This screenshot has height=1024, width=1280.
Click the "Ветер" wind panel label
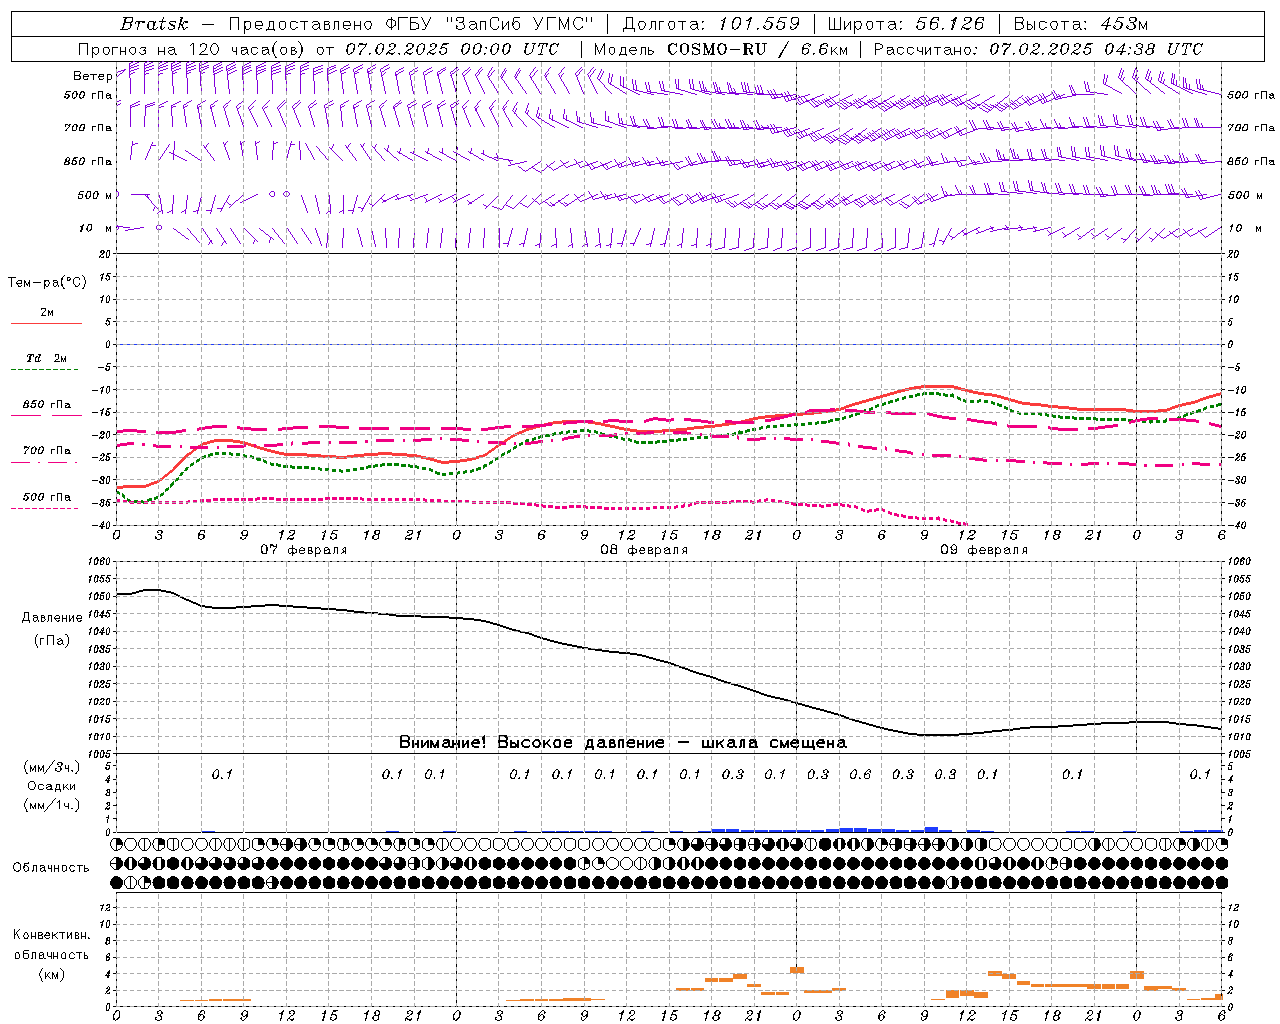pos(92,76)
